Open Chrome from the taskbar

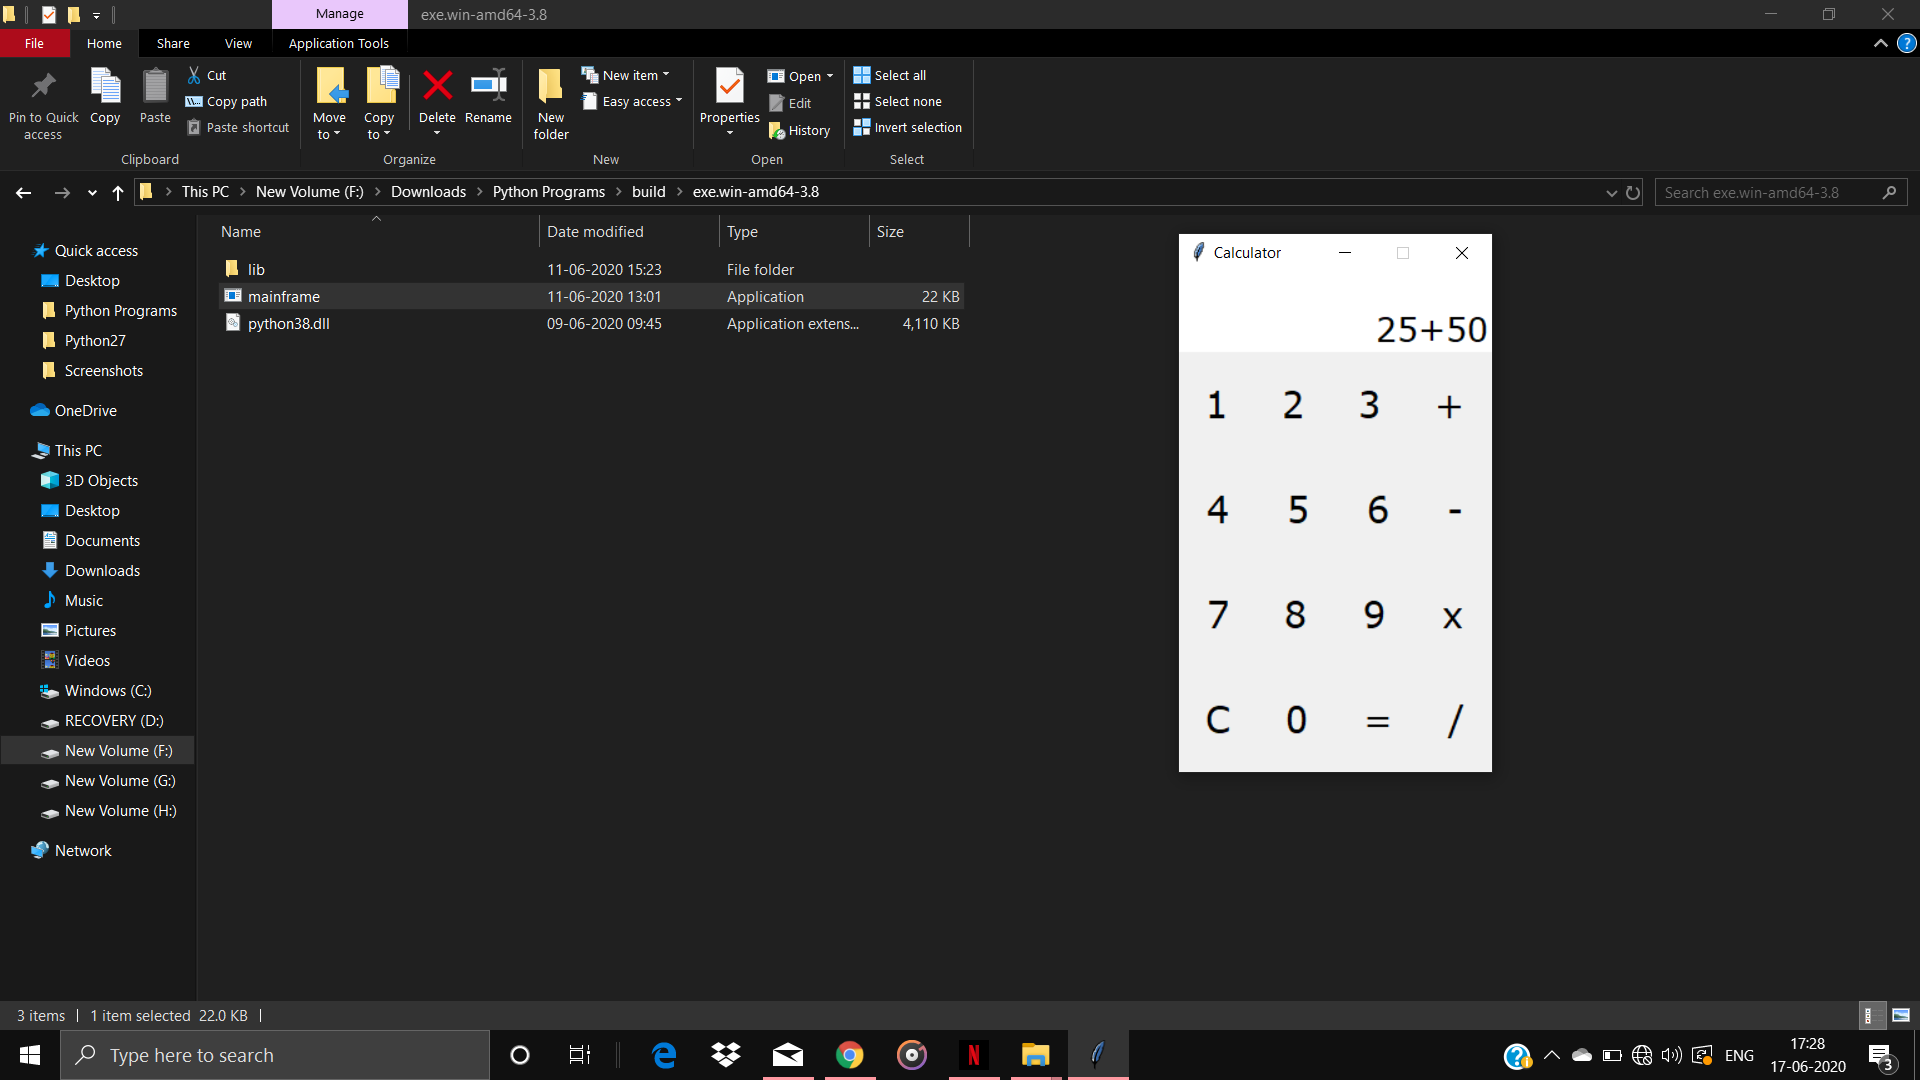pyautogui.click(x=849, y=1055)
